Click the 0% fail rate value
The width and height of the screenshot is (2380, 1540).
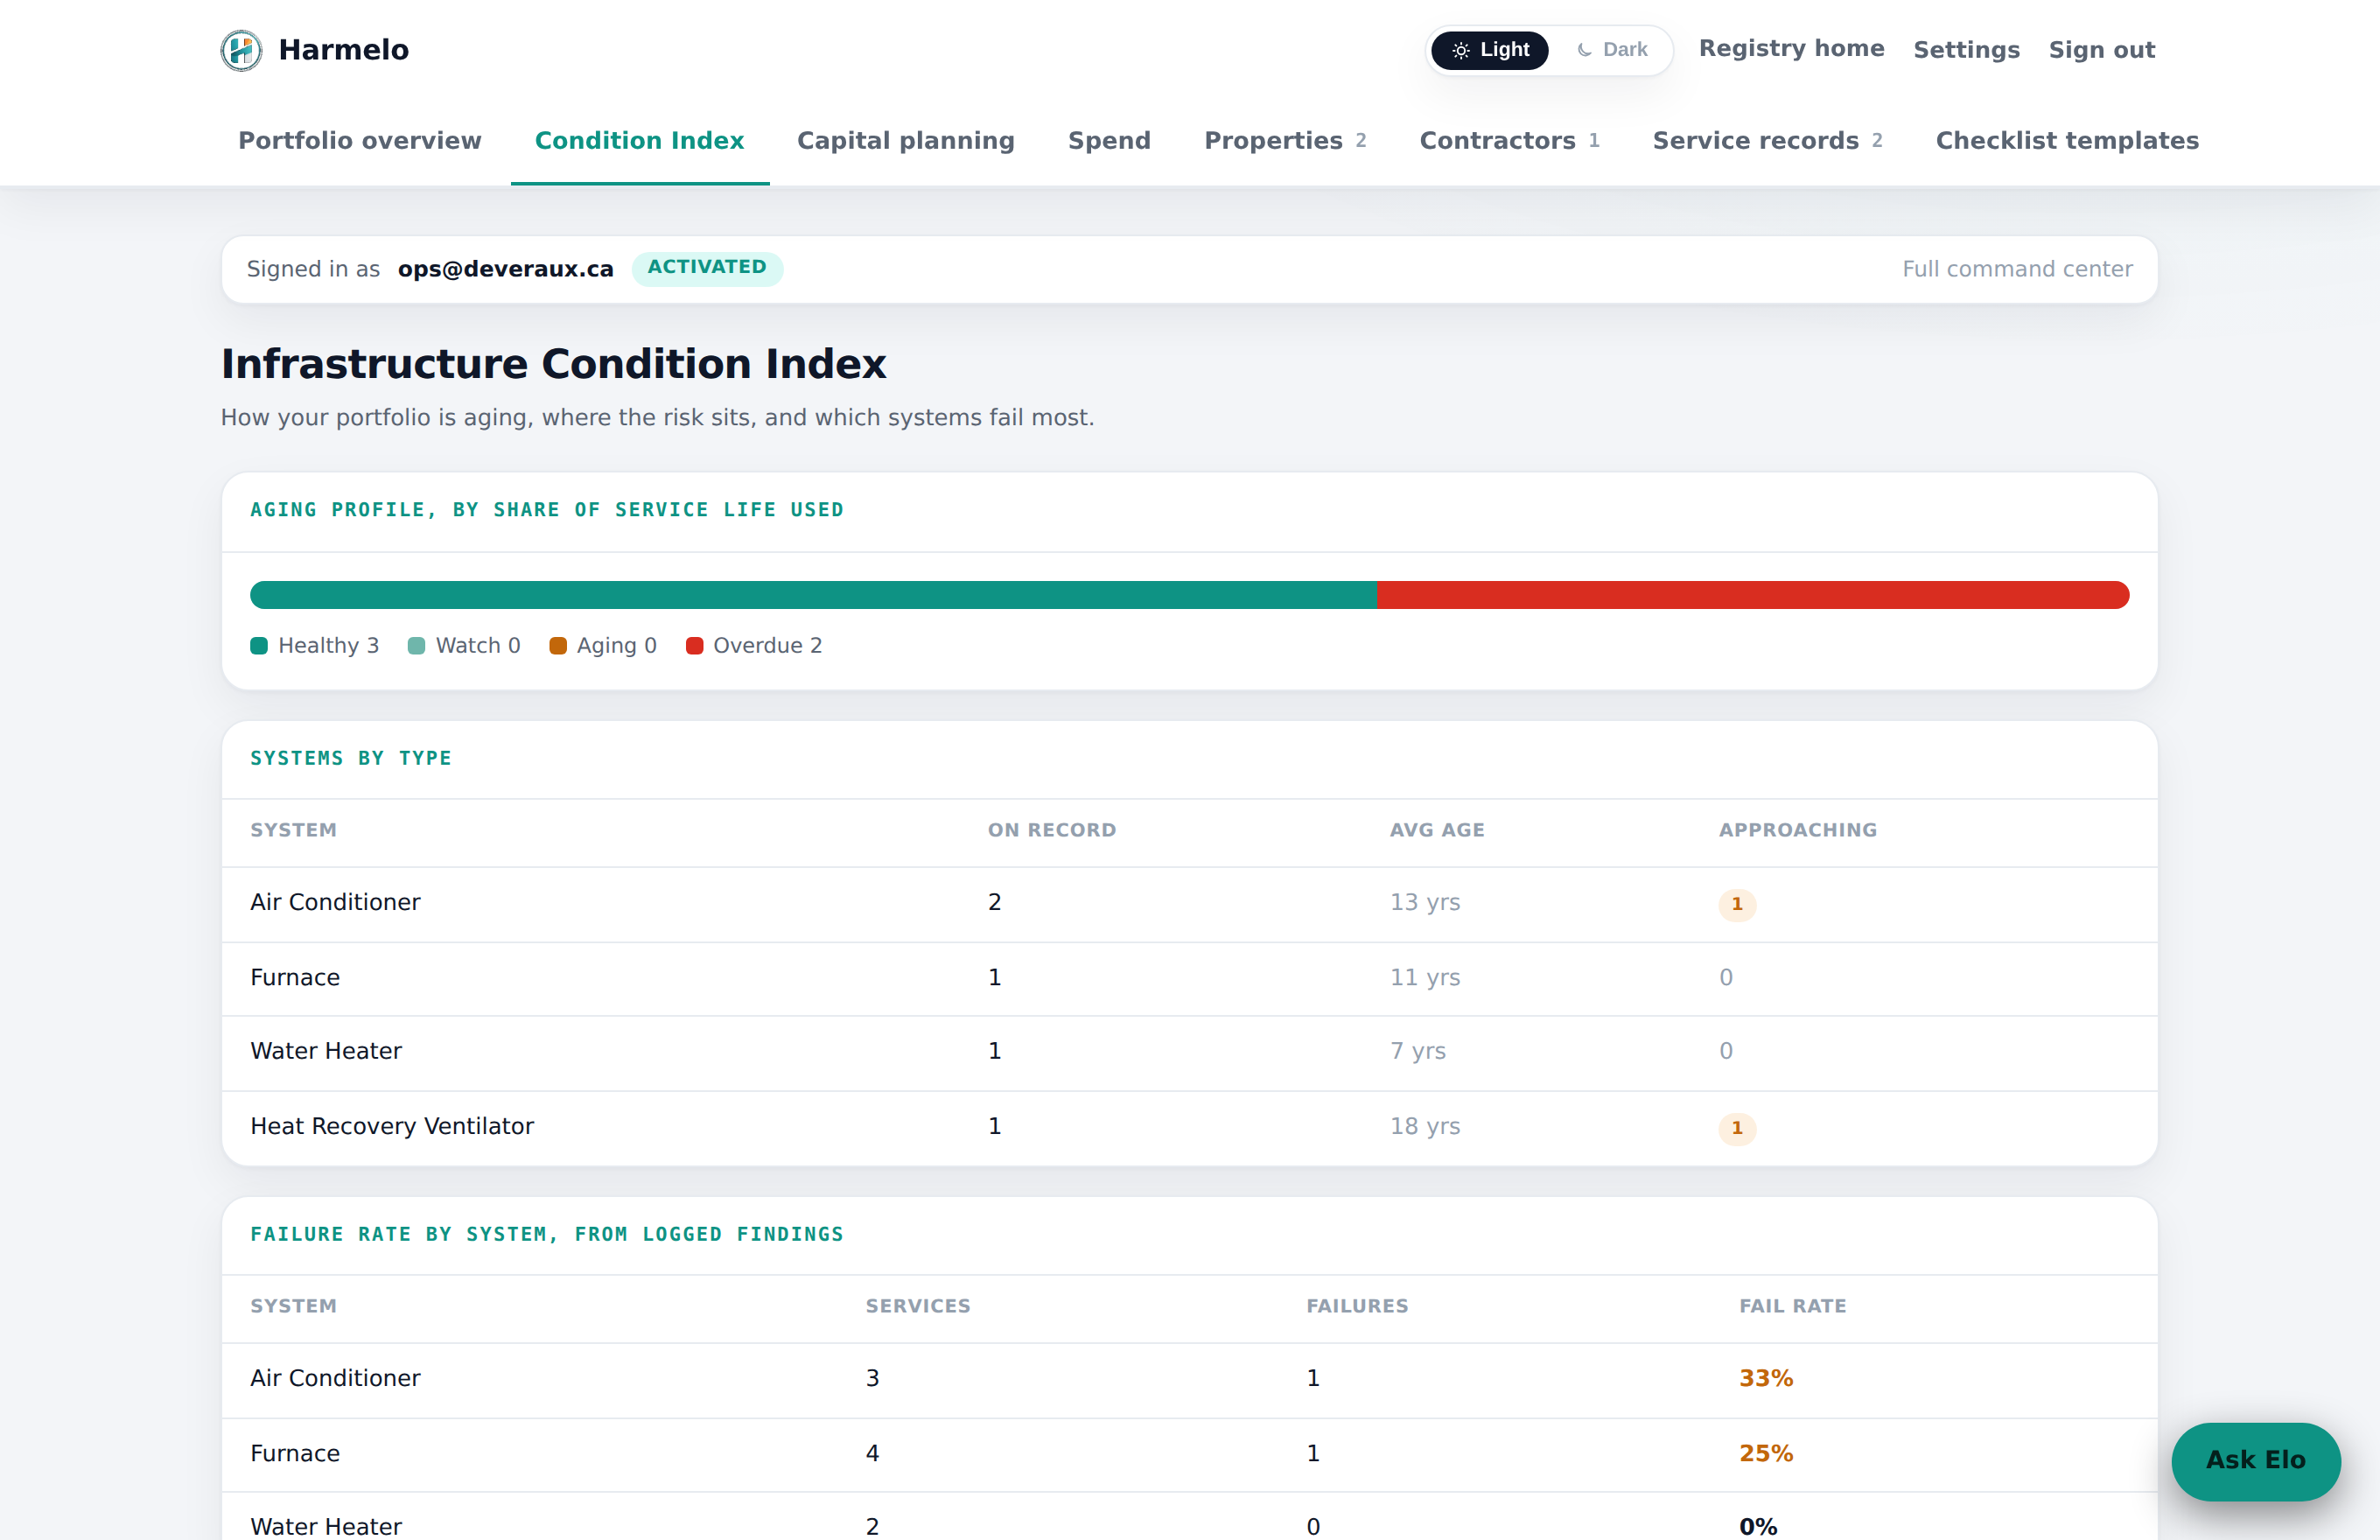tap(1758, 1527)
